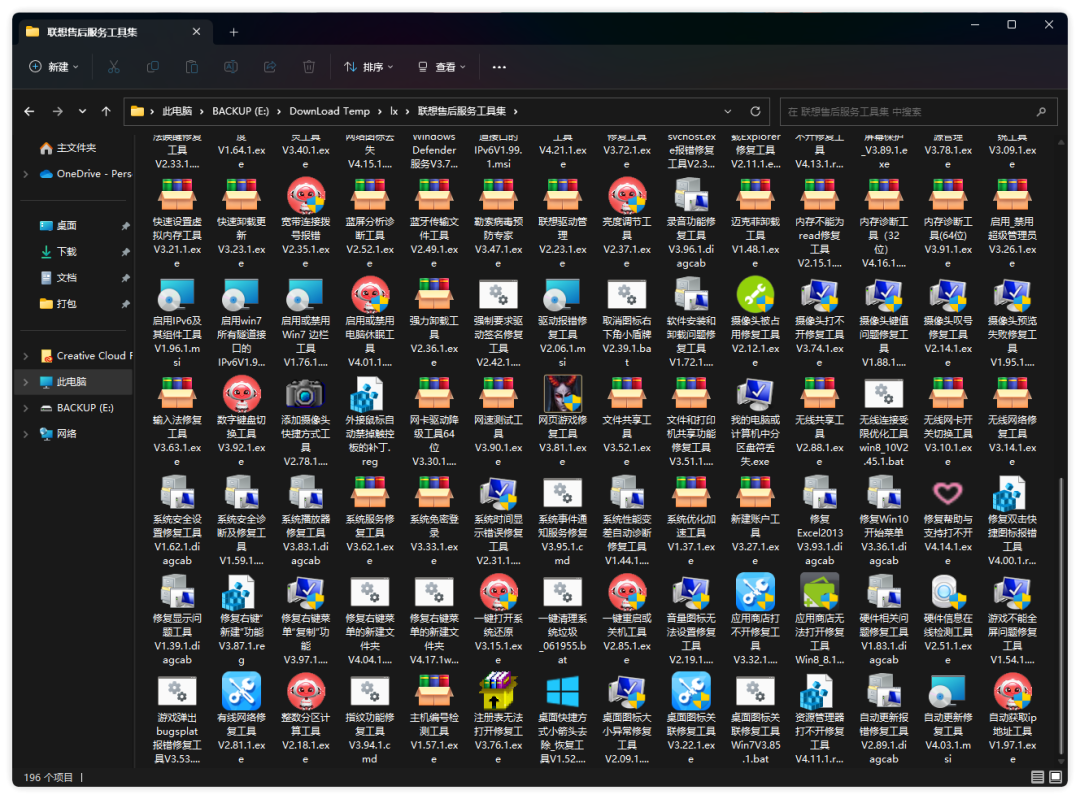Select OneDrive in the navigation pane

pyautogui.click(x=85, y=174)
